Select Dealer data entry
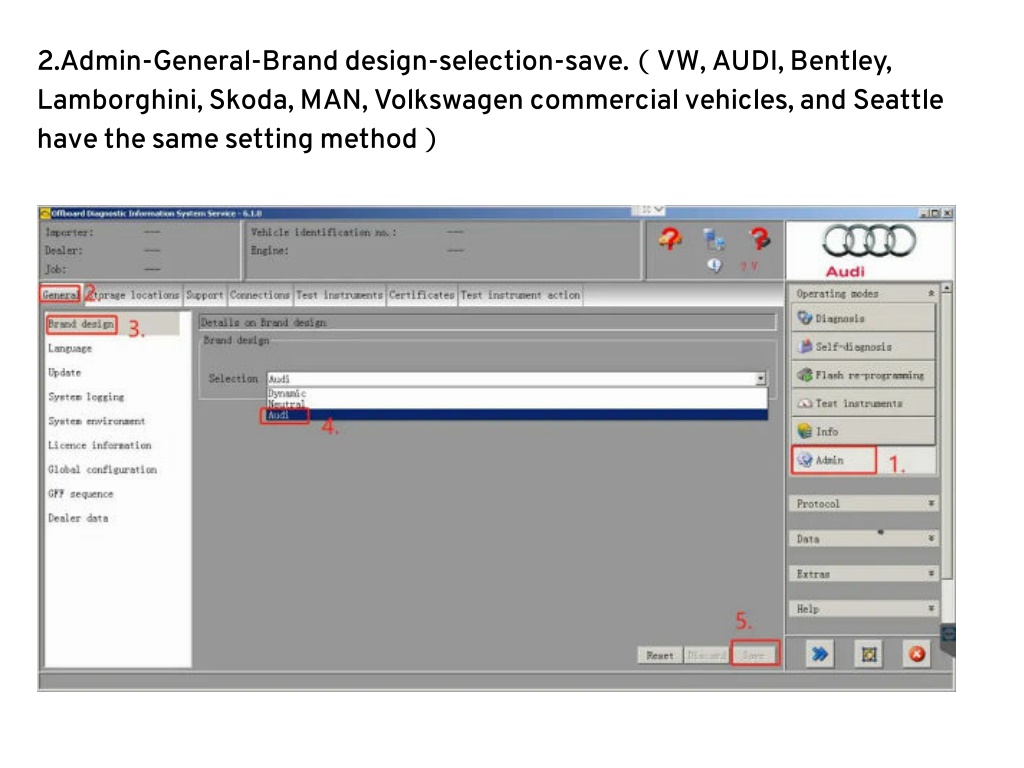The height and width of the screenshot is (768, 1024). [x=78, y=518]
